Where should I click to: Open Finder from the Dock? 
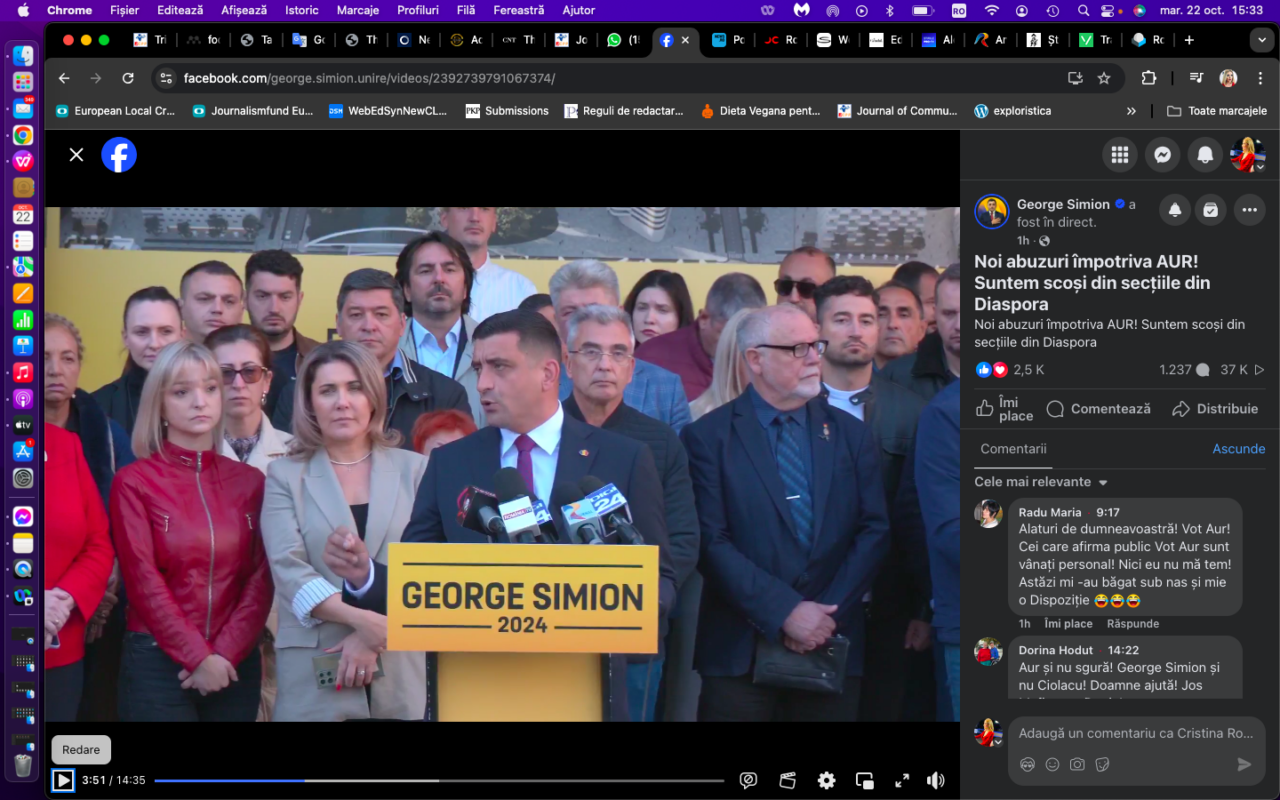pyautogui.click(x=22, y=56)
